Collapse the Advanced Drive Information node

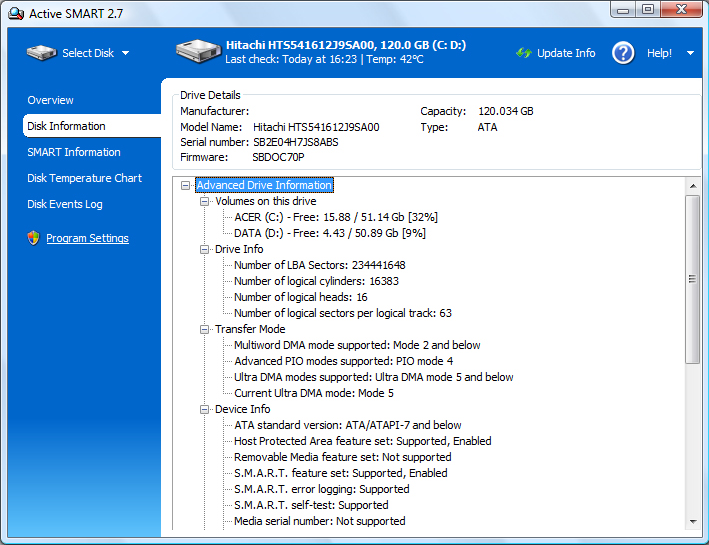(185, 185)
